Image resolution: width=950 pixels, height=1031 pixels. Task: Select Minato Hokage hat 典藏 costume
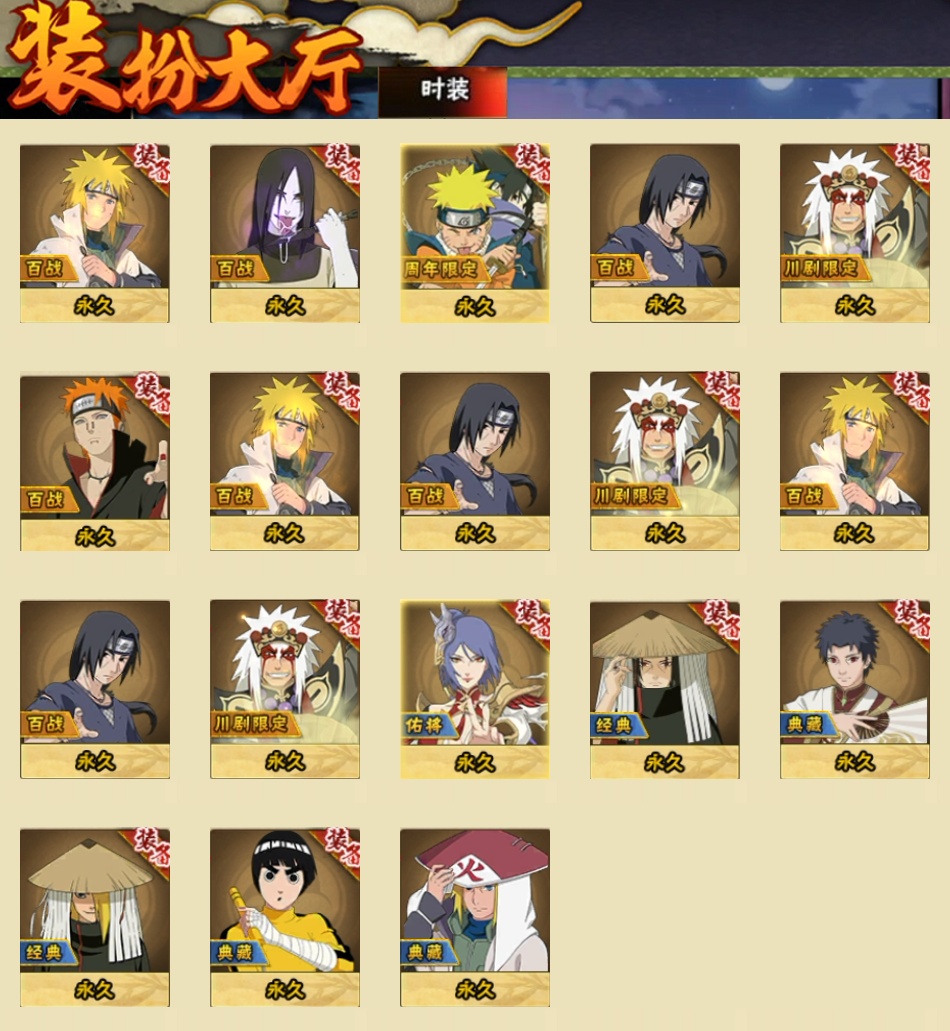475,917
